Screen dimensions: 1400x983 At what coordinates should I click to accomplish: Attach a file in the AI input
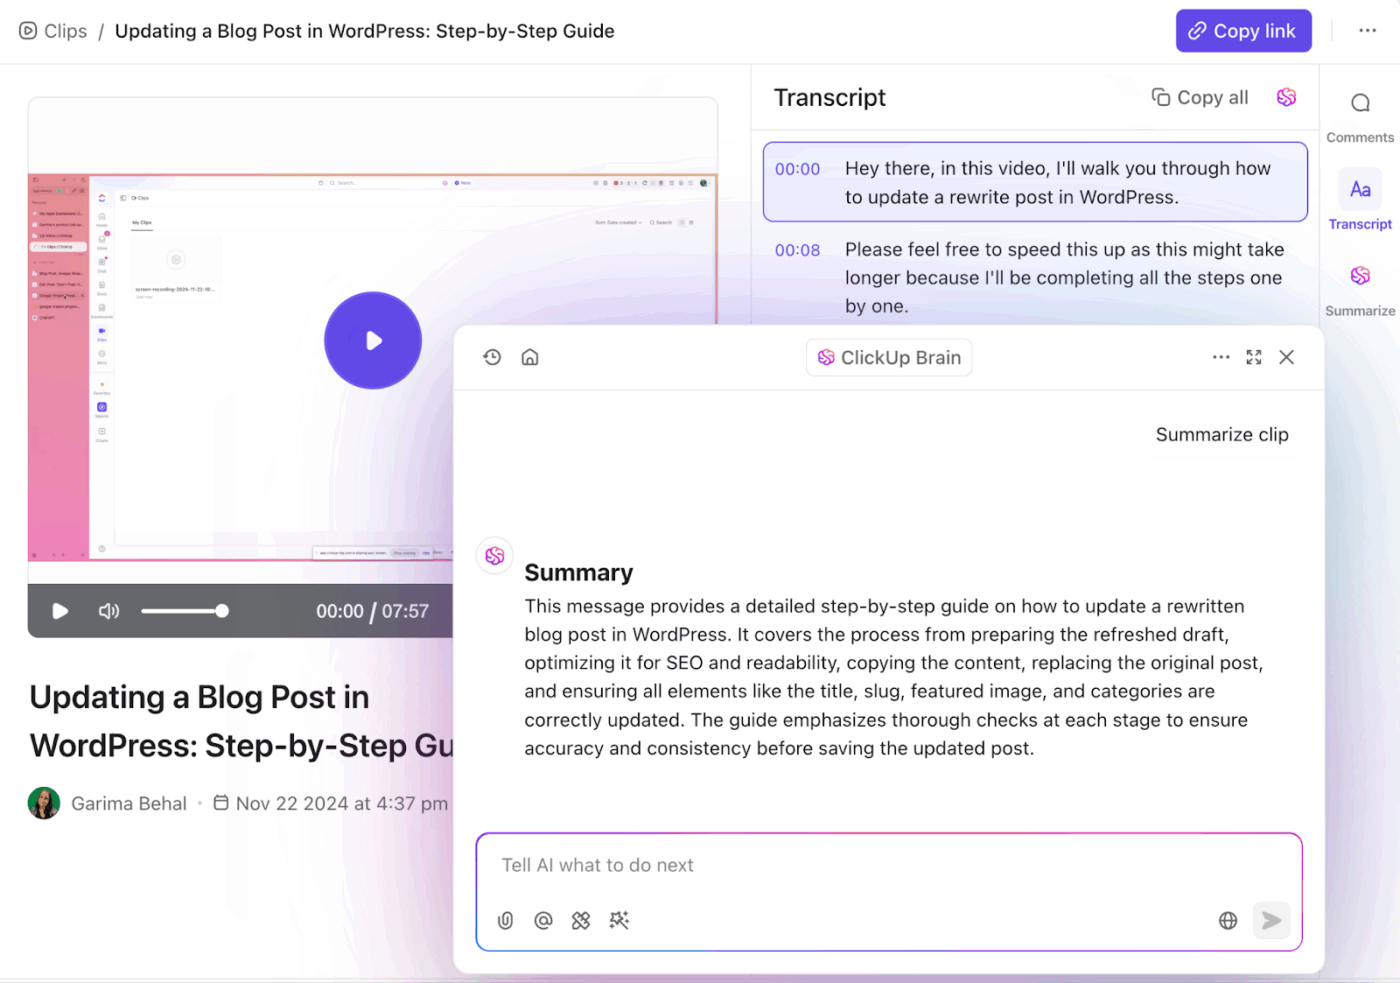pyautogui.click(x=505, y=920)
